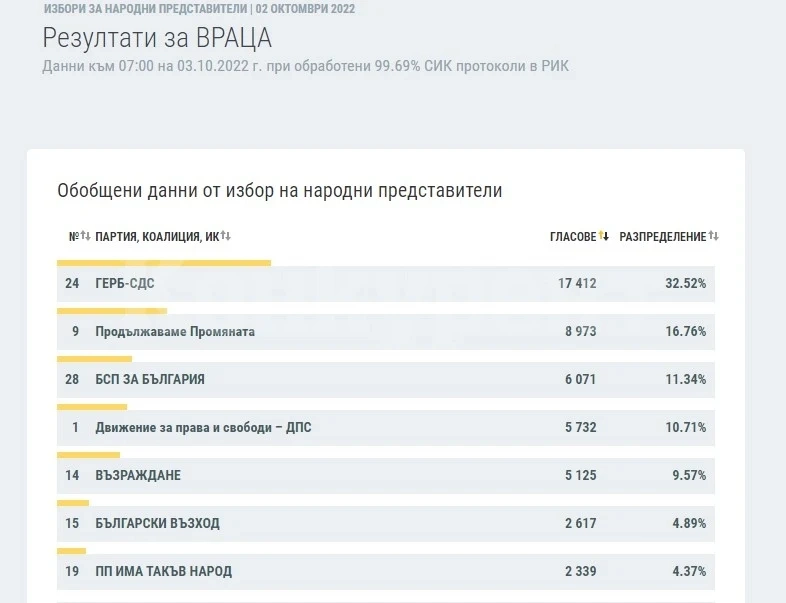Click party number 14 in ВЪЗРАЖДАНЕ row
Viewport: 786px width, 603px height.
tap(72, 475)
